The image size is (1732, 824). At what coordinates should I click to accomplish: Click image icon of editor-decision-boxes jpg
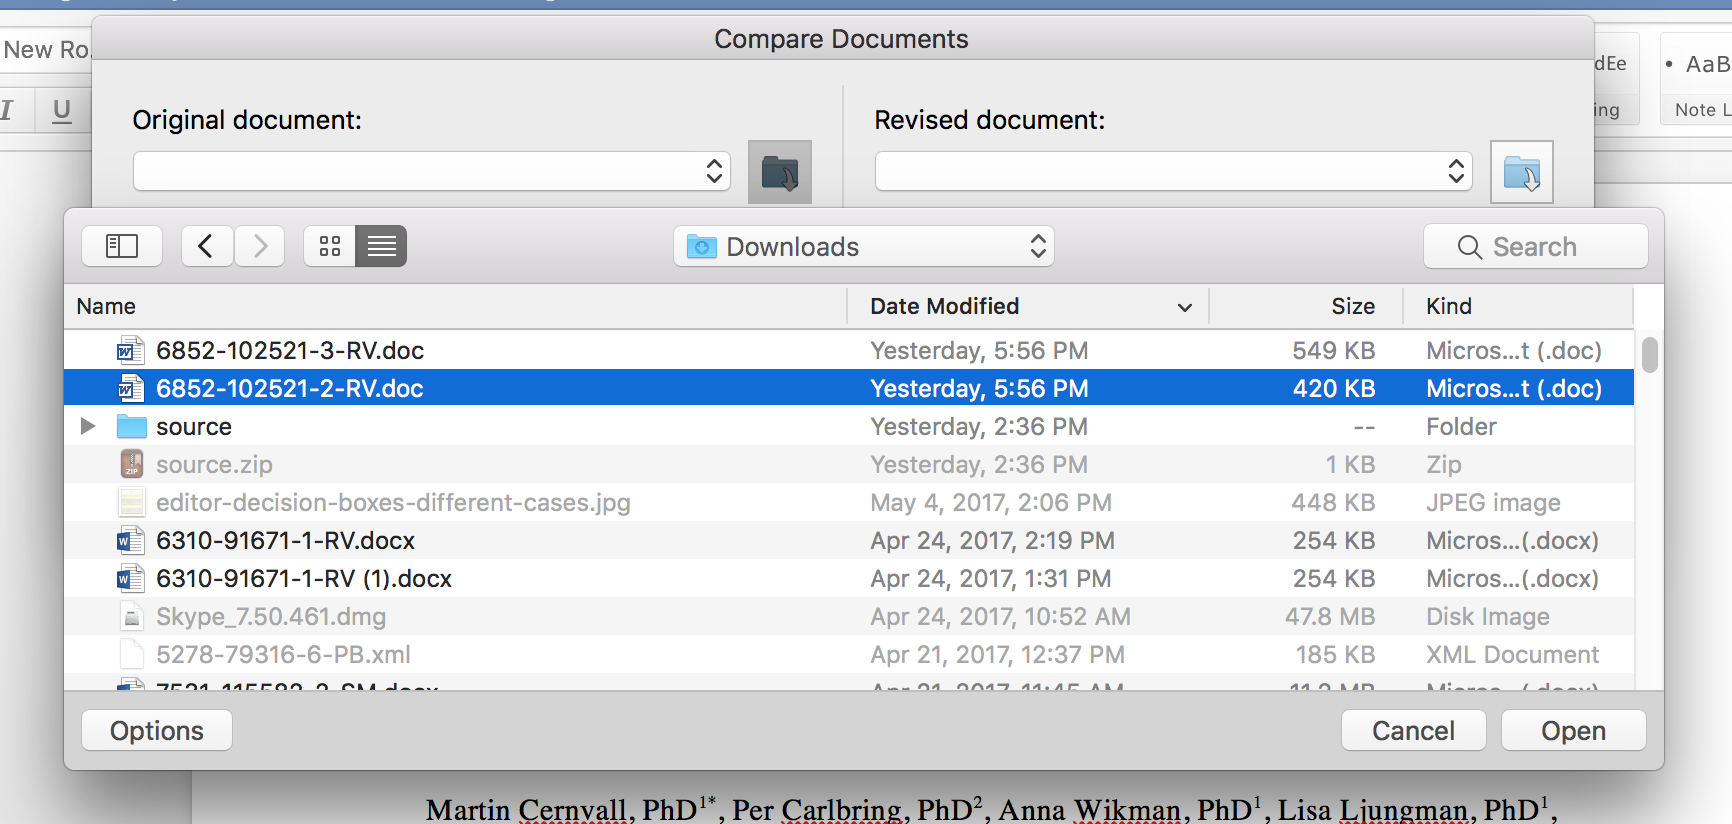[131, 502]
